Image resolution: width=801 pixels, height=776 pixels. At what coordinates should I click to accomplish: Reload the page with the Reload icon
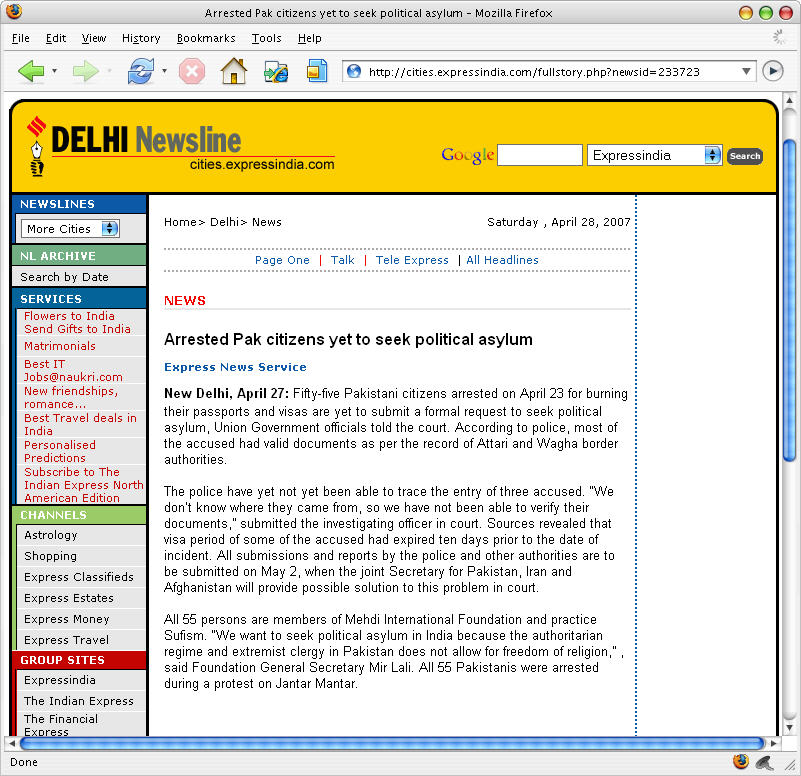(x=140, y=71)
